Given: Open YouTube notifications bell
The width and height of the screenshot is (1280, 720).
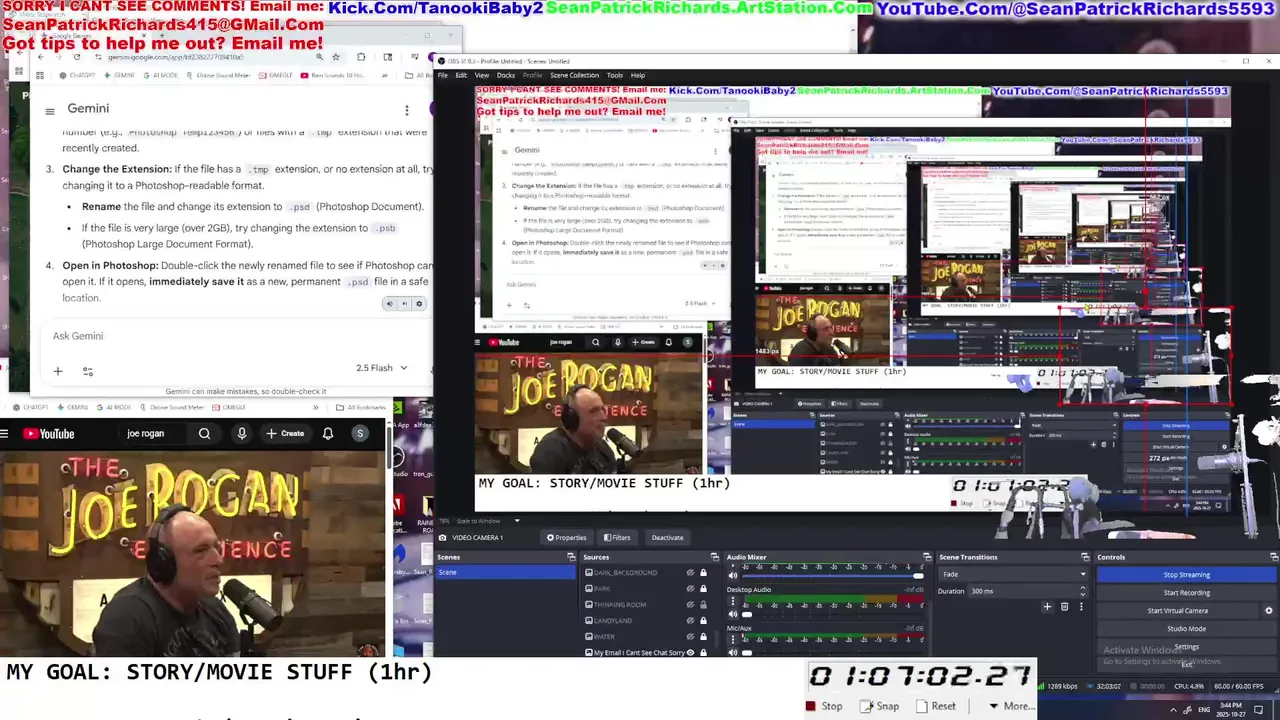Looking at the screenshot, I should [x=328, y=434].
